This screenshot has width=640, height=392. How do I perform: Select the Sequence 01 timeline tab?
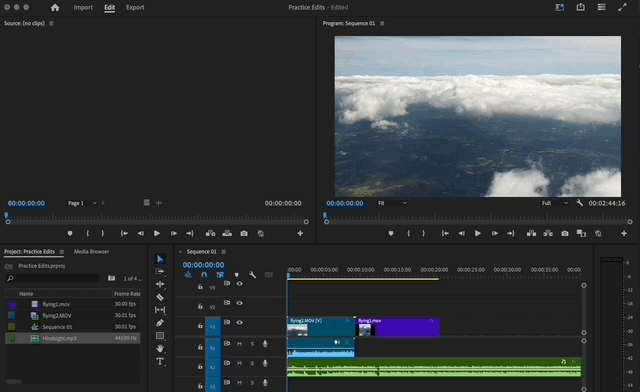click(202, 252)
